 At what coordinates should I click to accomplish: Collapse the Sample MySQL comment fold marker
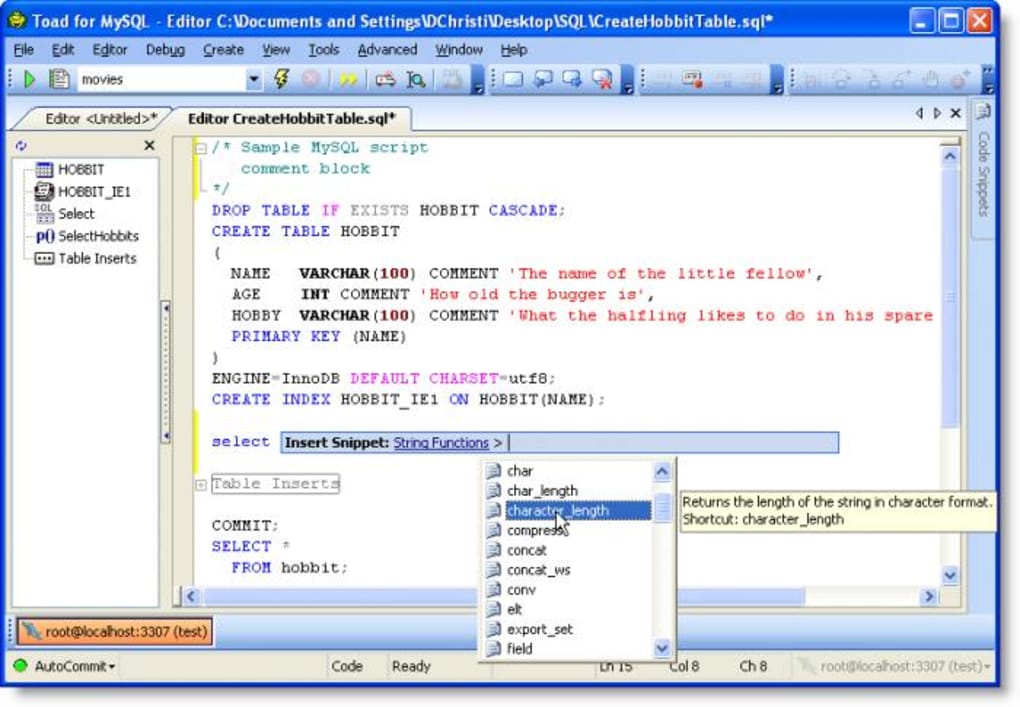point(200,146)
